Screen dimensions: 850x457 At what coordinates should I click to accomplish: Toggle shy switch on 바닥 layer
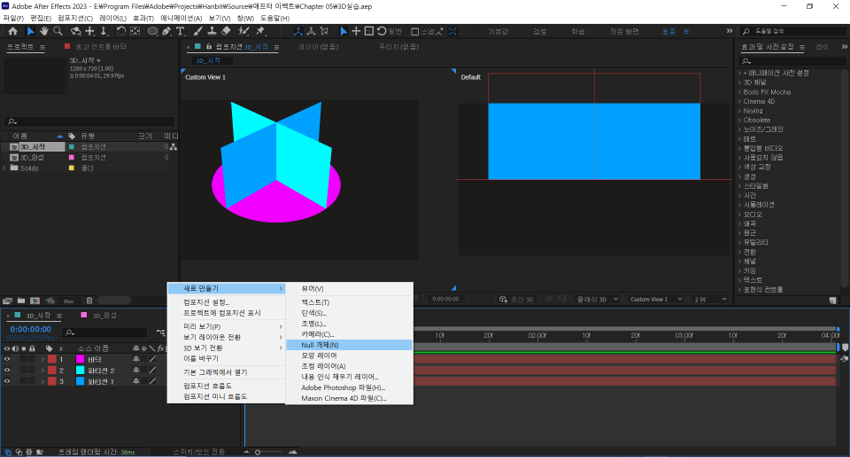coord(136,359)
